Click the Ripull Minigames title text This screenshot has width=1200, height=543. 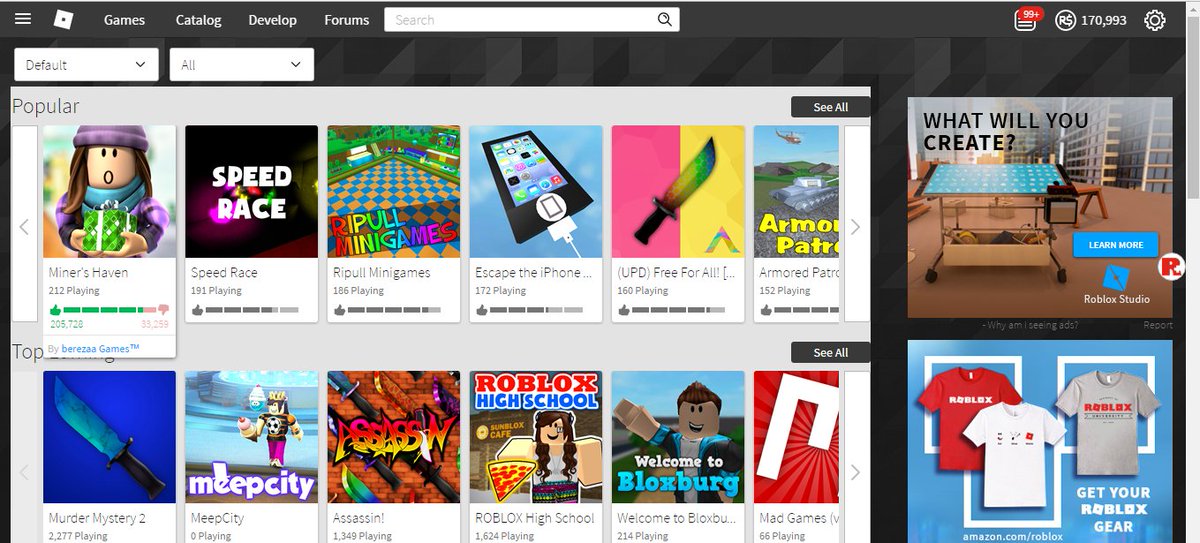click(x=381, y=272)
